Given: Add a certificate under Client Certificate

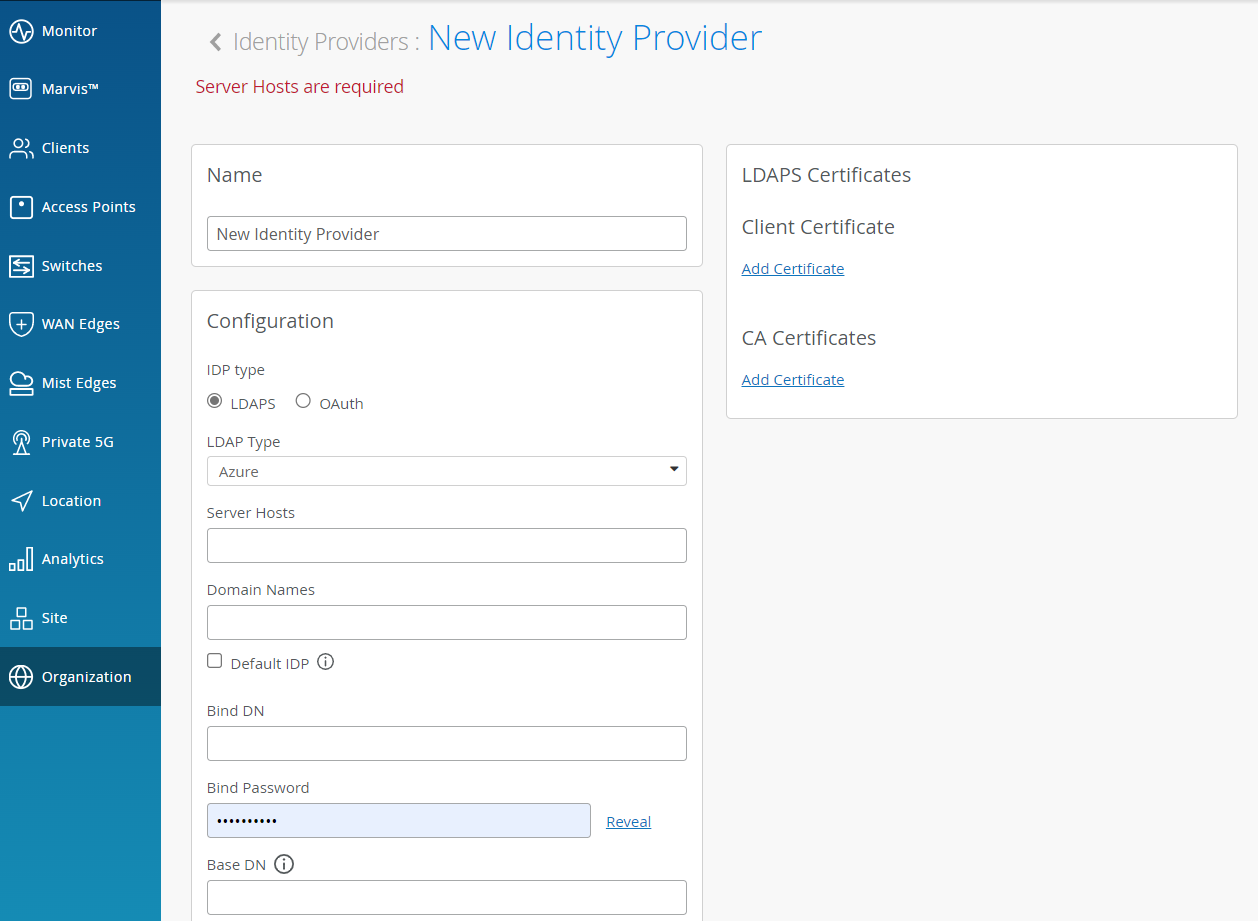Looking at the screenshot, I should tap(793, 269).
